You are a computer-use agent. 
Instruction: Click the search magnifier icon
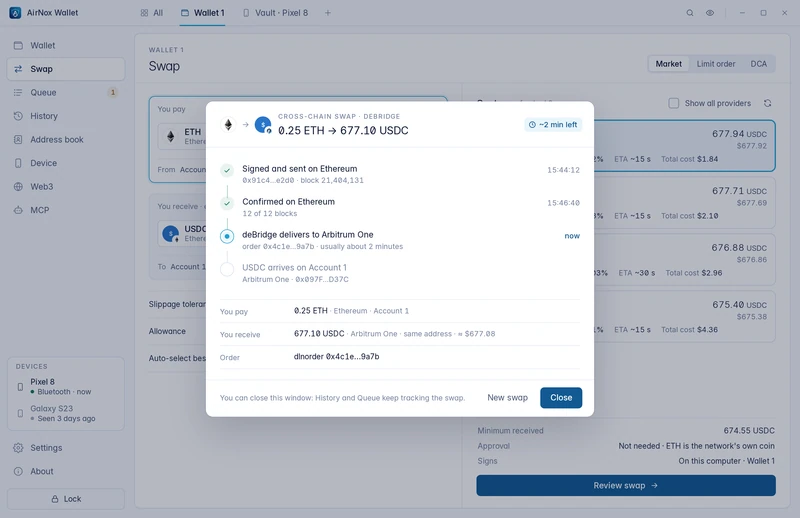(690, 13)
